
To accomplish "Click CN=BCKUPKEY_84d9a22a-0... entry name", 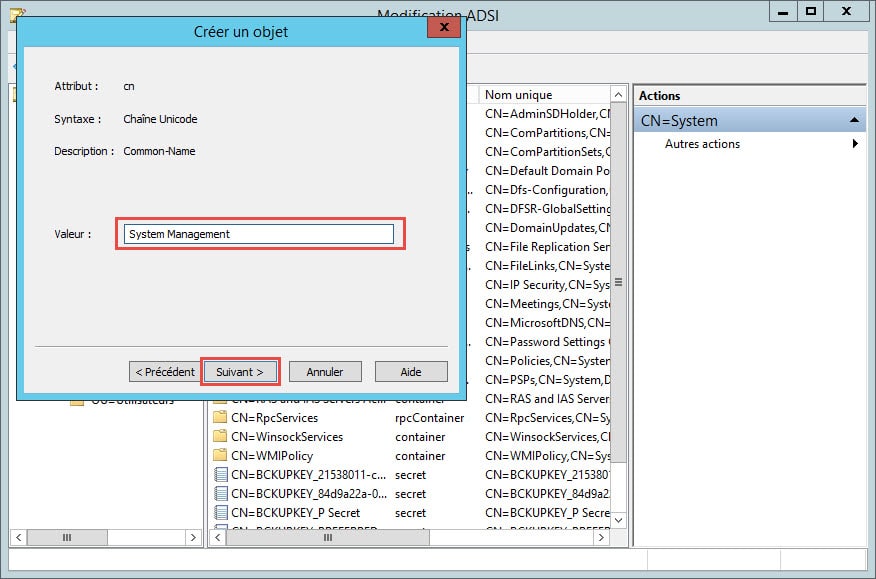I will click(x=308, y=493).
